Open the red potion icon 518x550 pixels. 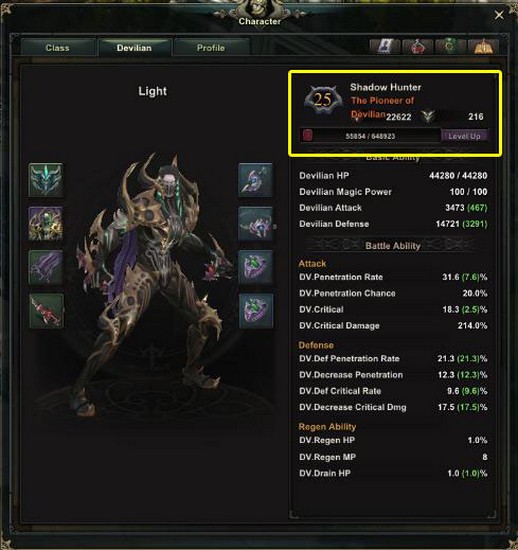(x=417, y=47)
